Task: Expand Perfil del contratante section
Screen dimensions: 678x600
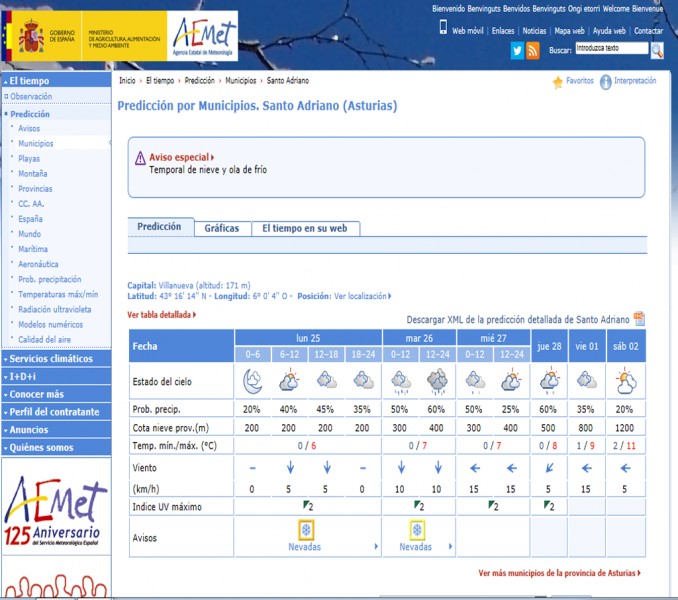Action: coord(56,412)
